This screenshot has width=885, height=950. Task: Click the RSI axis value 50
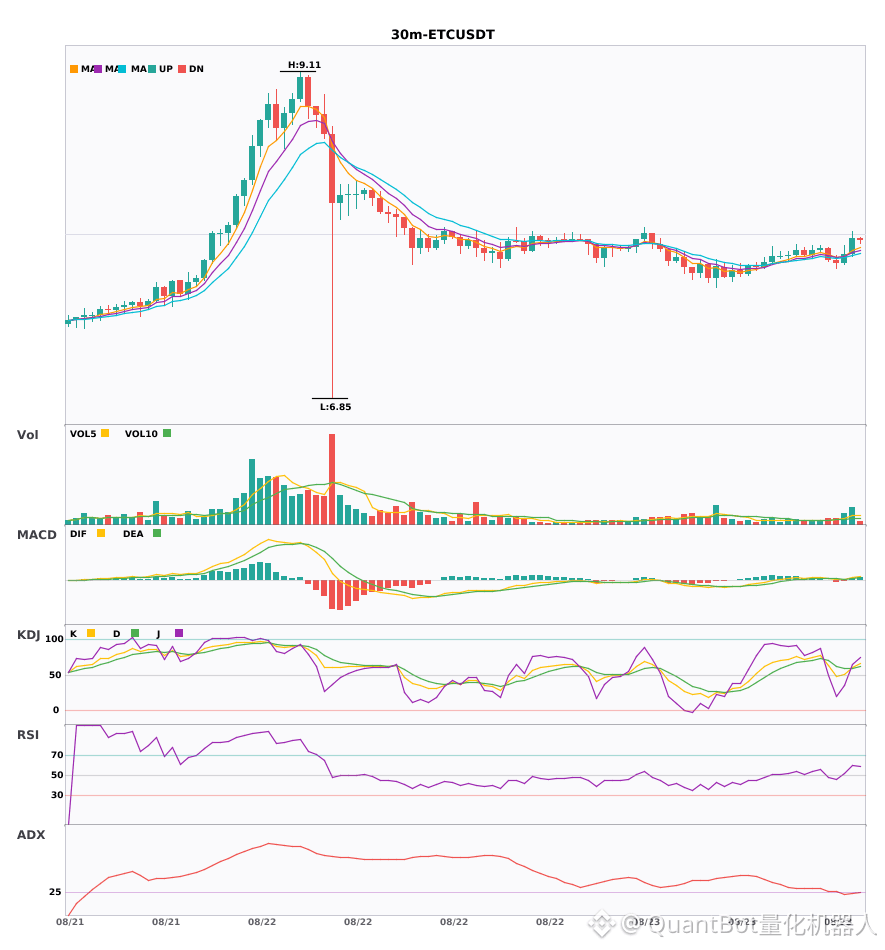point(58,775)
